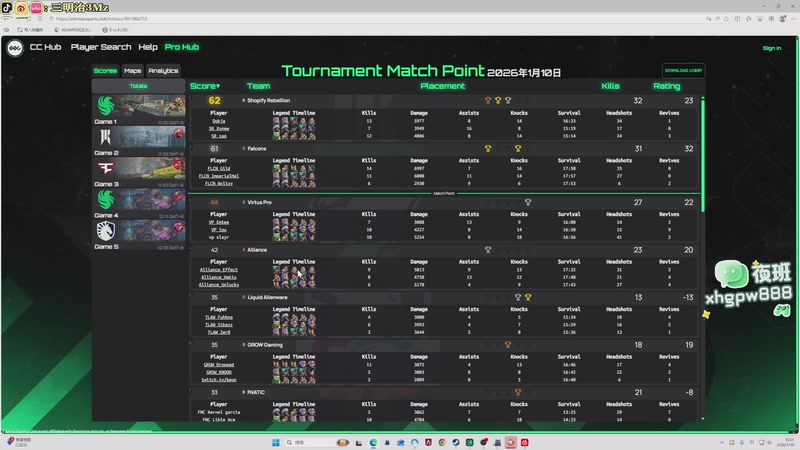Screen dimensions: 800x450
Task: Click browser home icon
Action: click(x=40, y=19)
